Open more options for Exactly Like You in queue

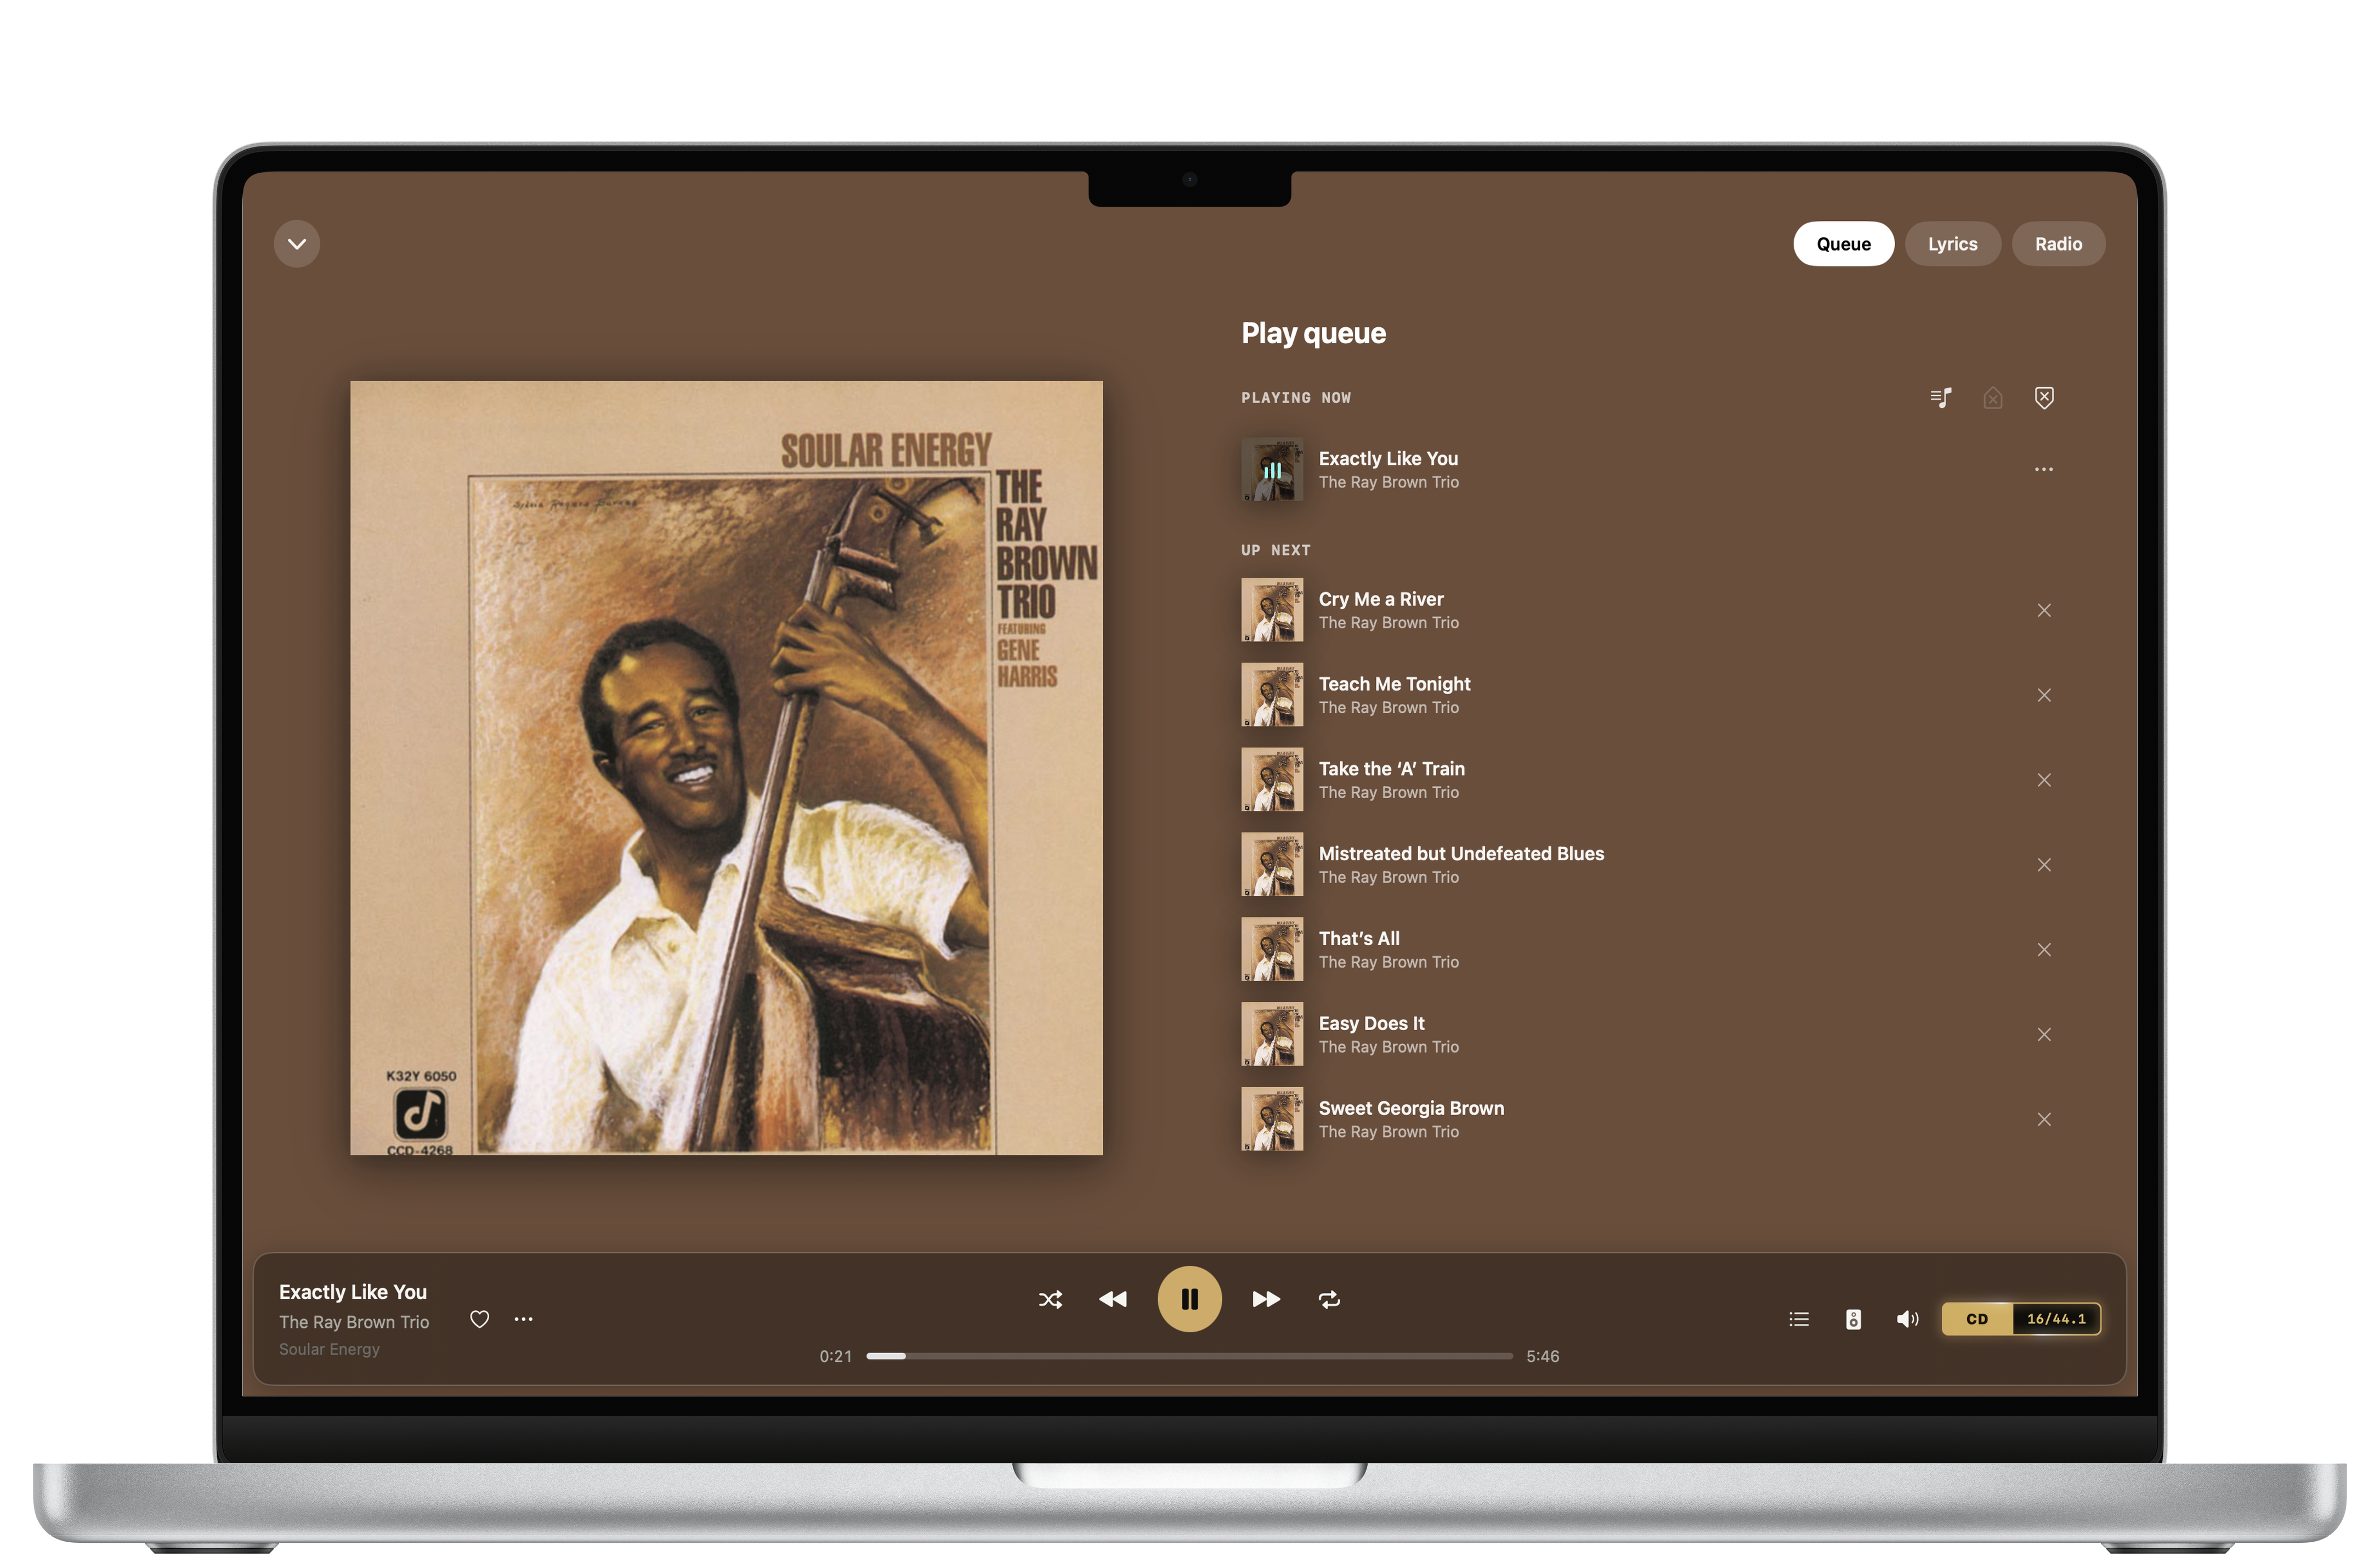(2043, 469)
